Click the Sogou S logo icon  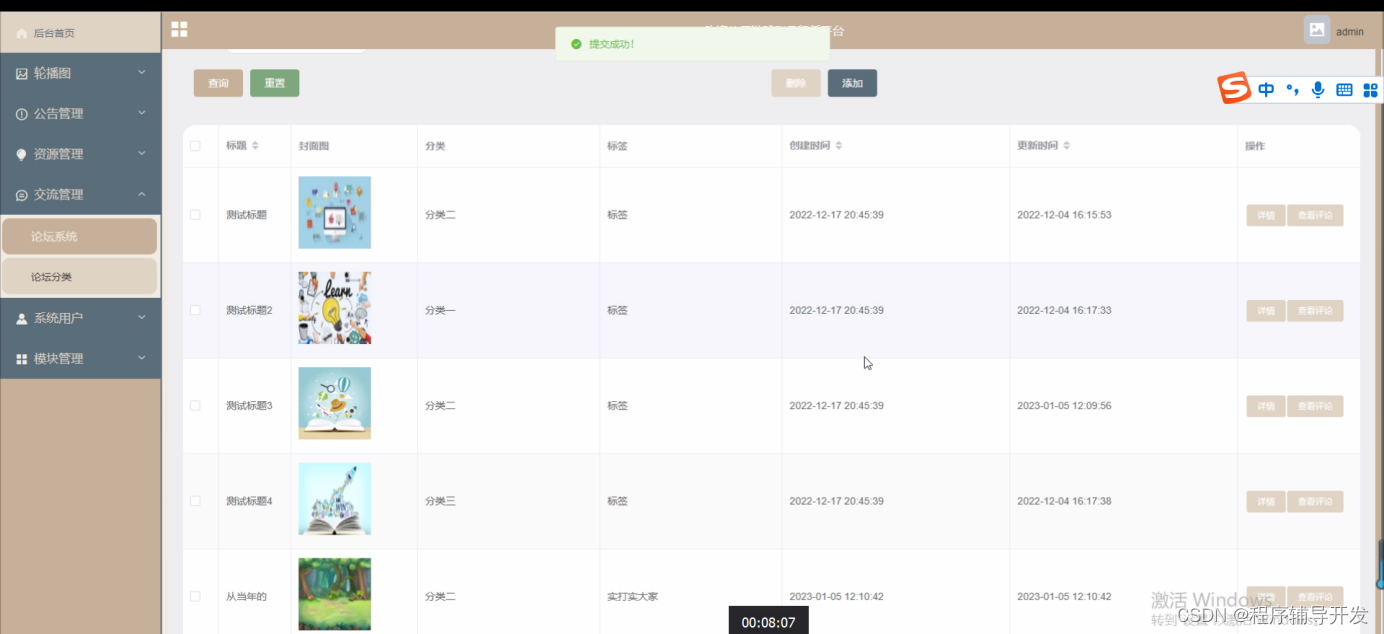click(x=1234, y=88)
